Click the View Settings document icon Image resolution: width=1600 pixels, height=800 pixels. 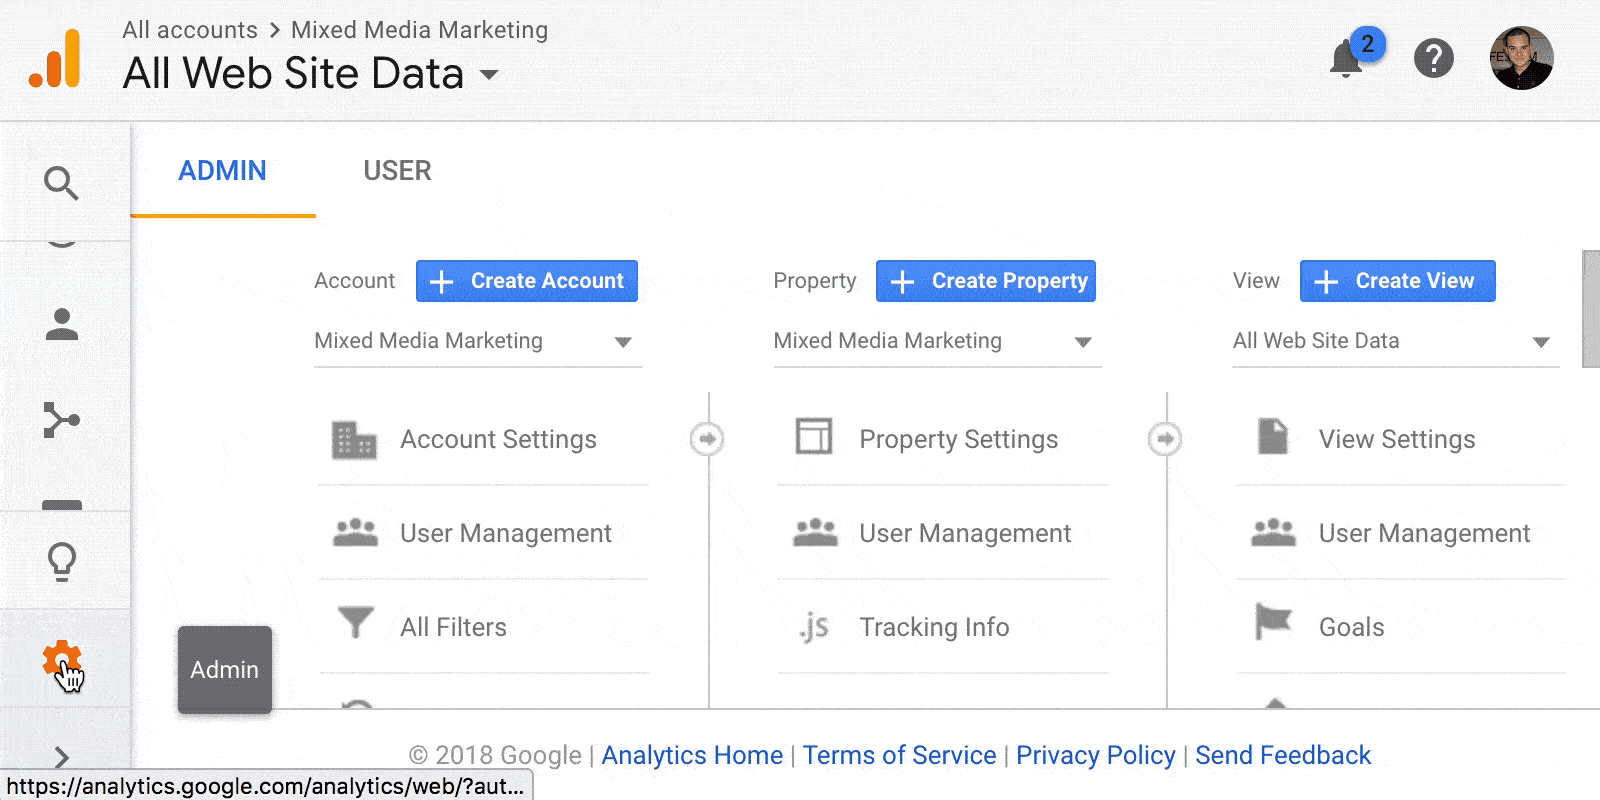tap(1273, 437)
